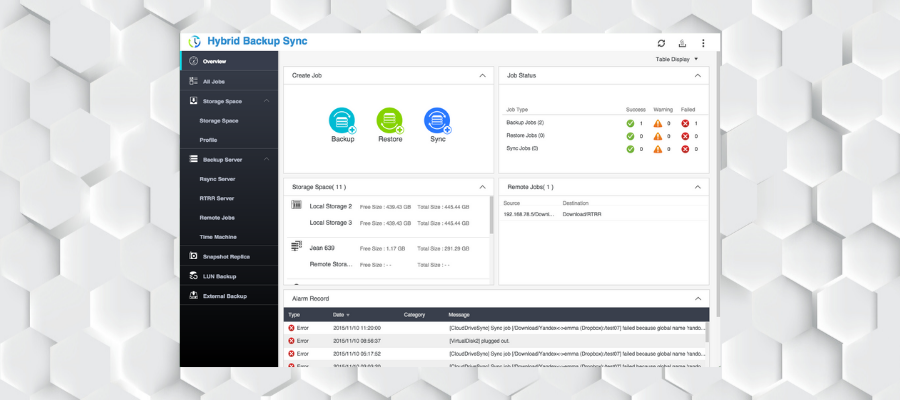Viewport: 900px width, 400px height.
Task: Click the '[VirtualDisk2] plugged out.' message
Action: click(x=479, y=341)
